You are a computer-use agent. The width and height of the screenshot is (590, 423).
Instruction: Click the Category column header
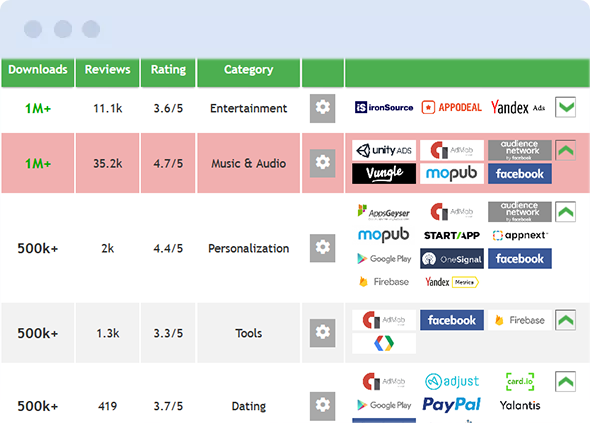[249, 70]
